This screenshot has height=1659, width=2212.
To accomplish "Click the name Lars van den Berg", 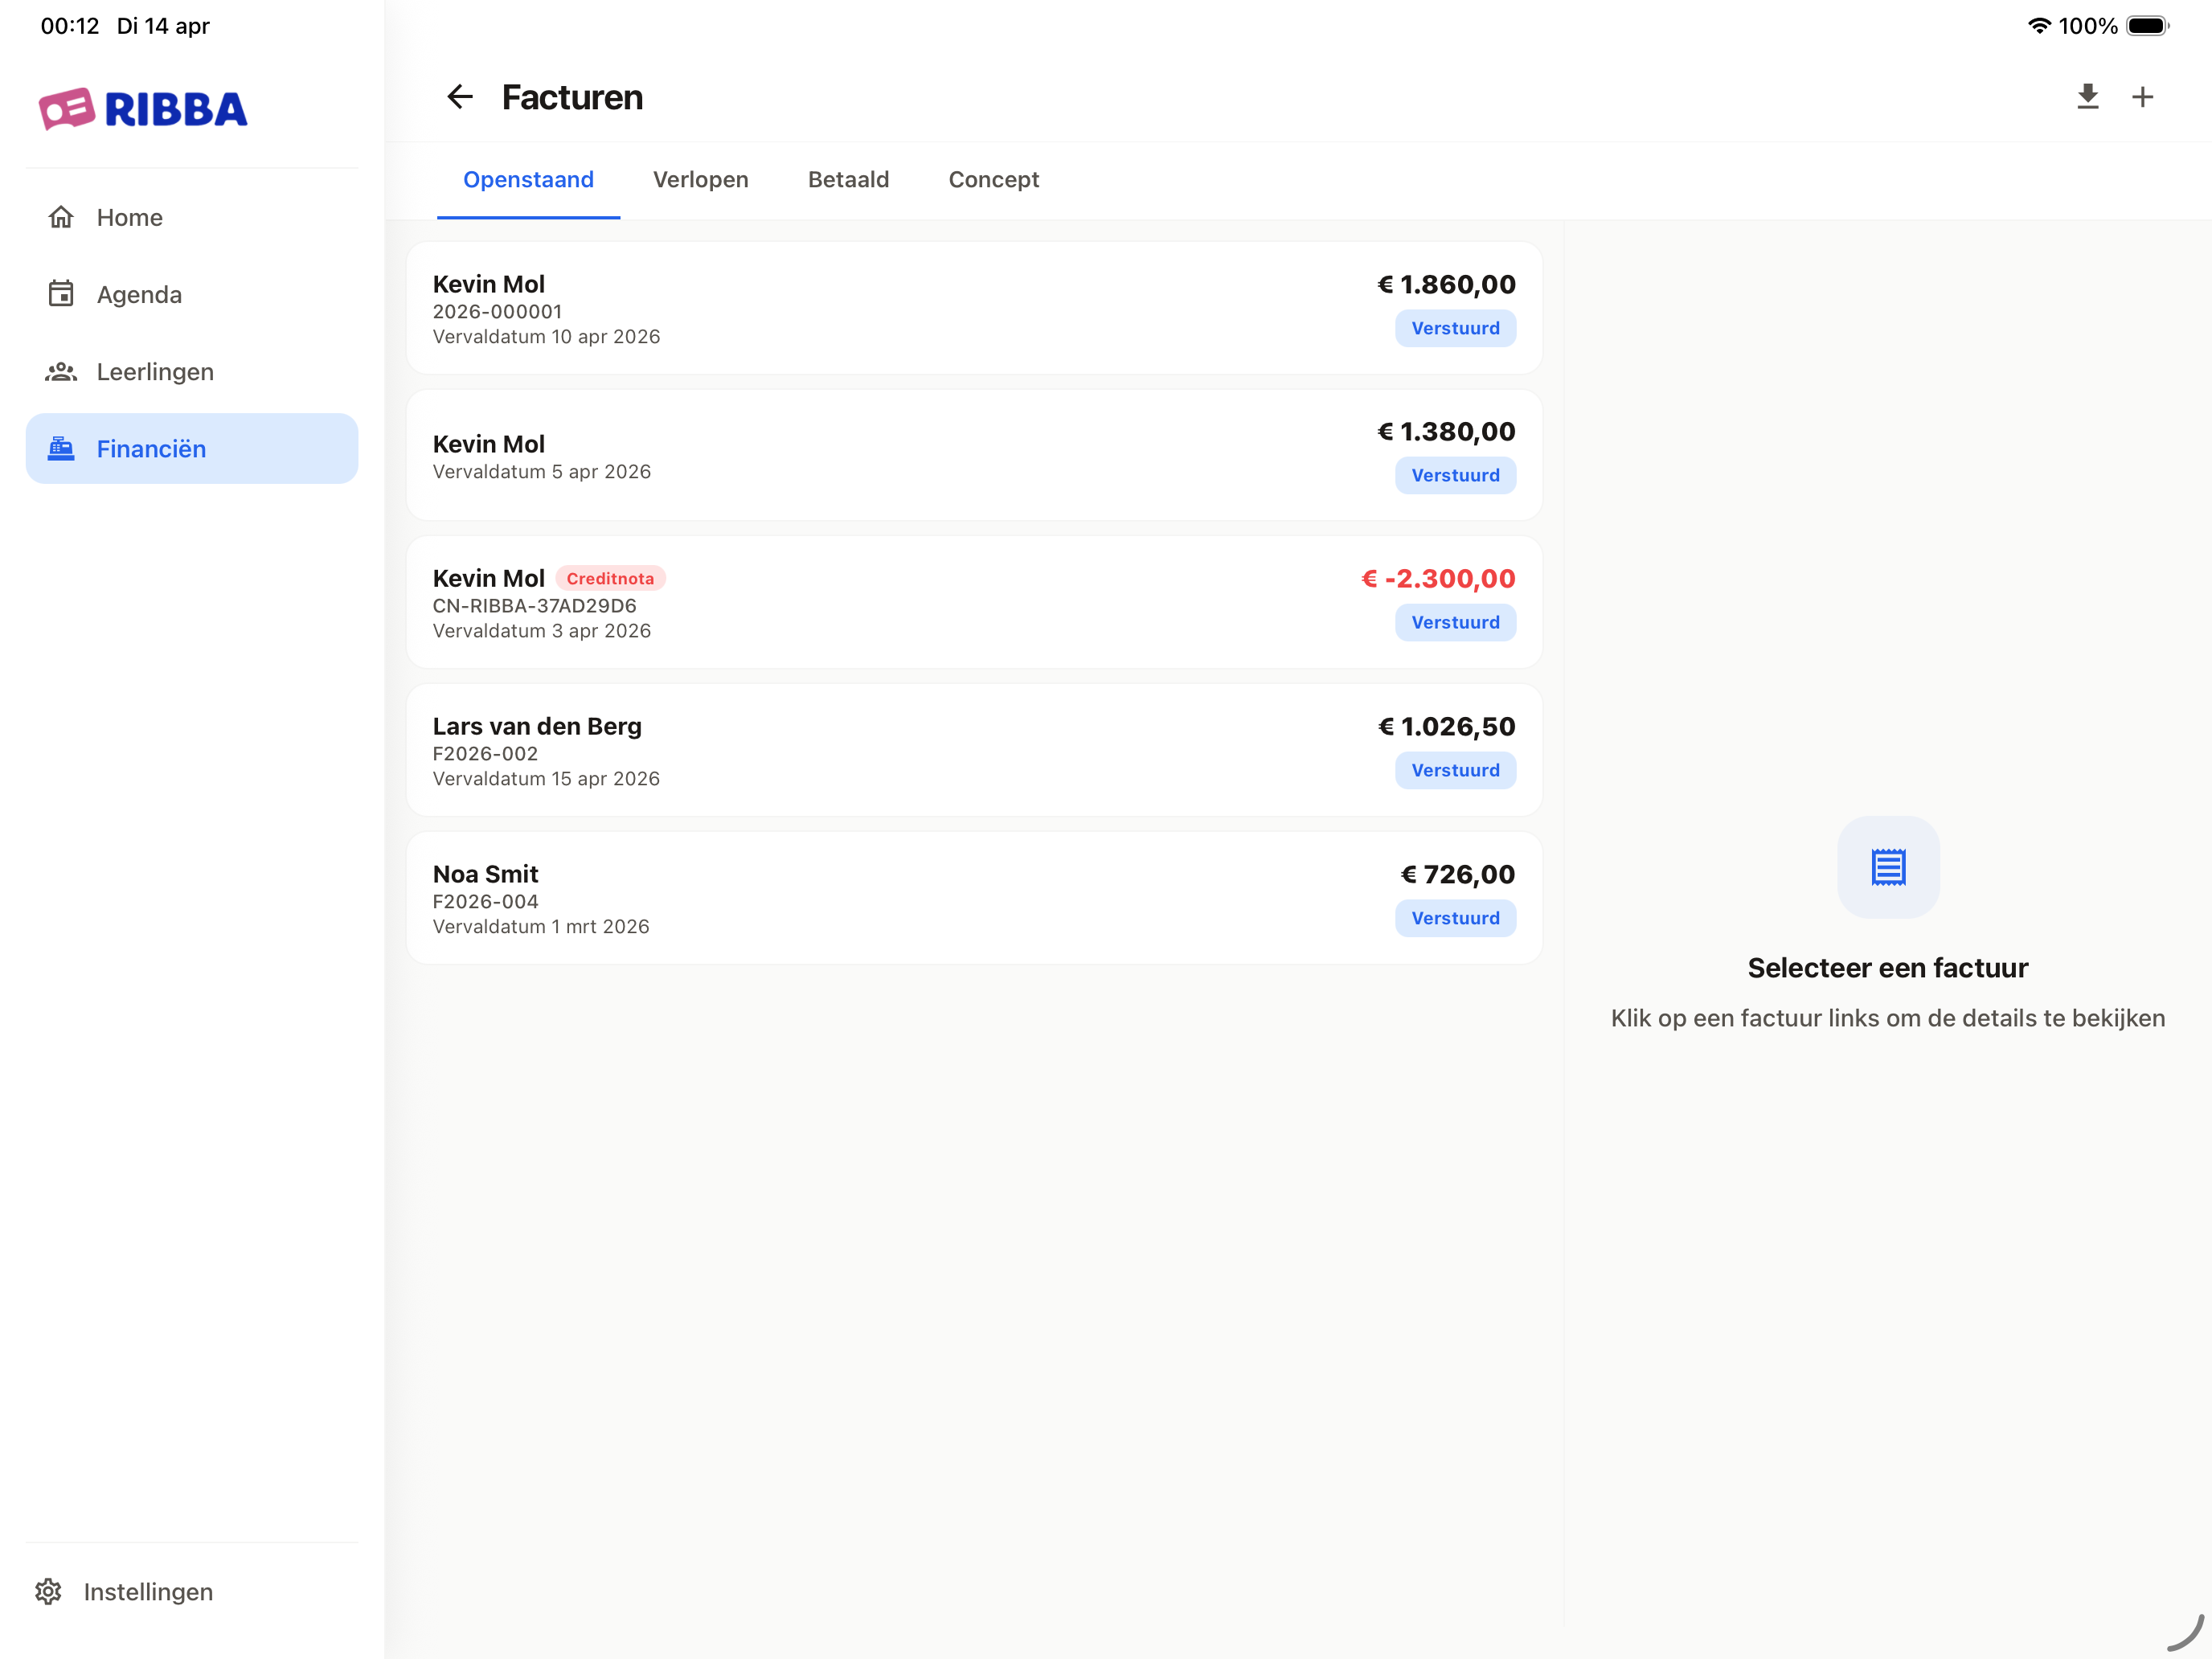I will [x=537, y=726].
